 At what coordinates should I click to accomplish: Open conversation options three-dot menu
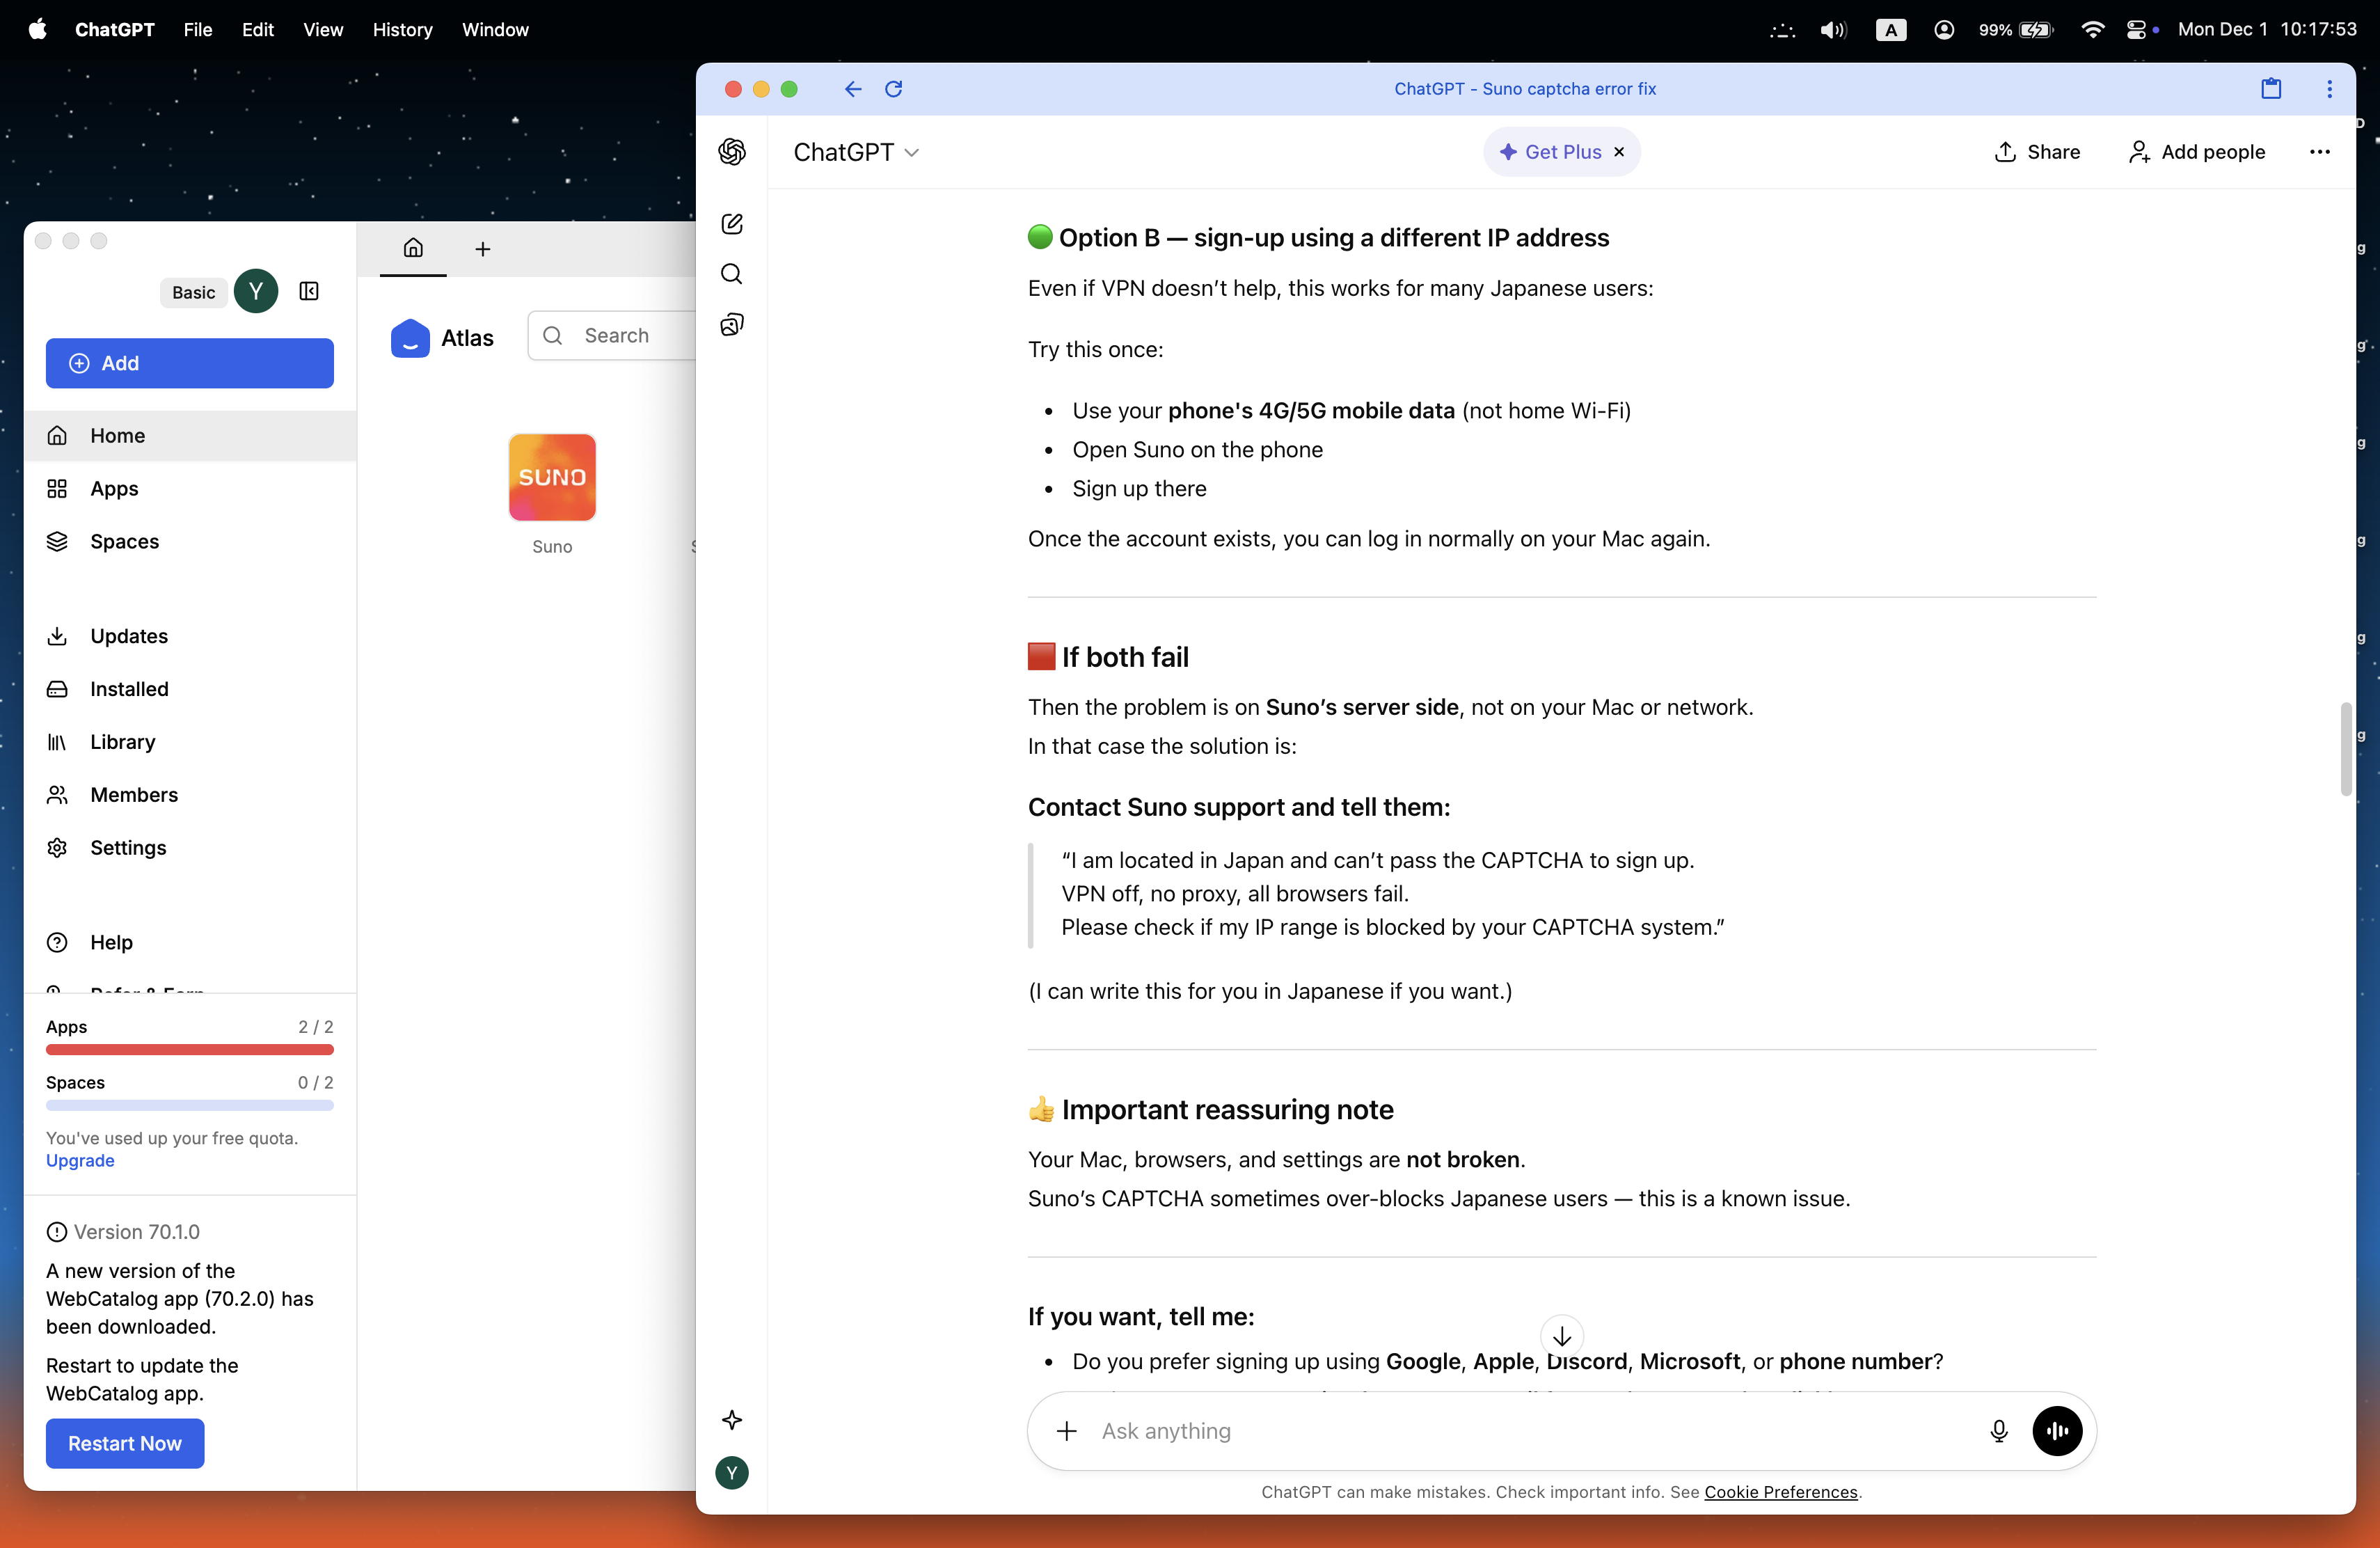(2319, 152)
